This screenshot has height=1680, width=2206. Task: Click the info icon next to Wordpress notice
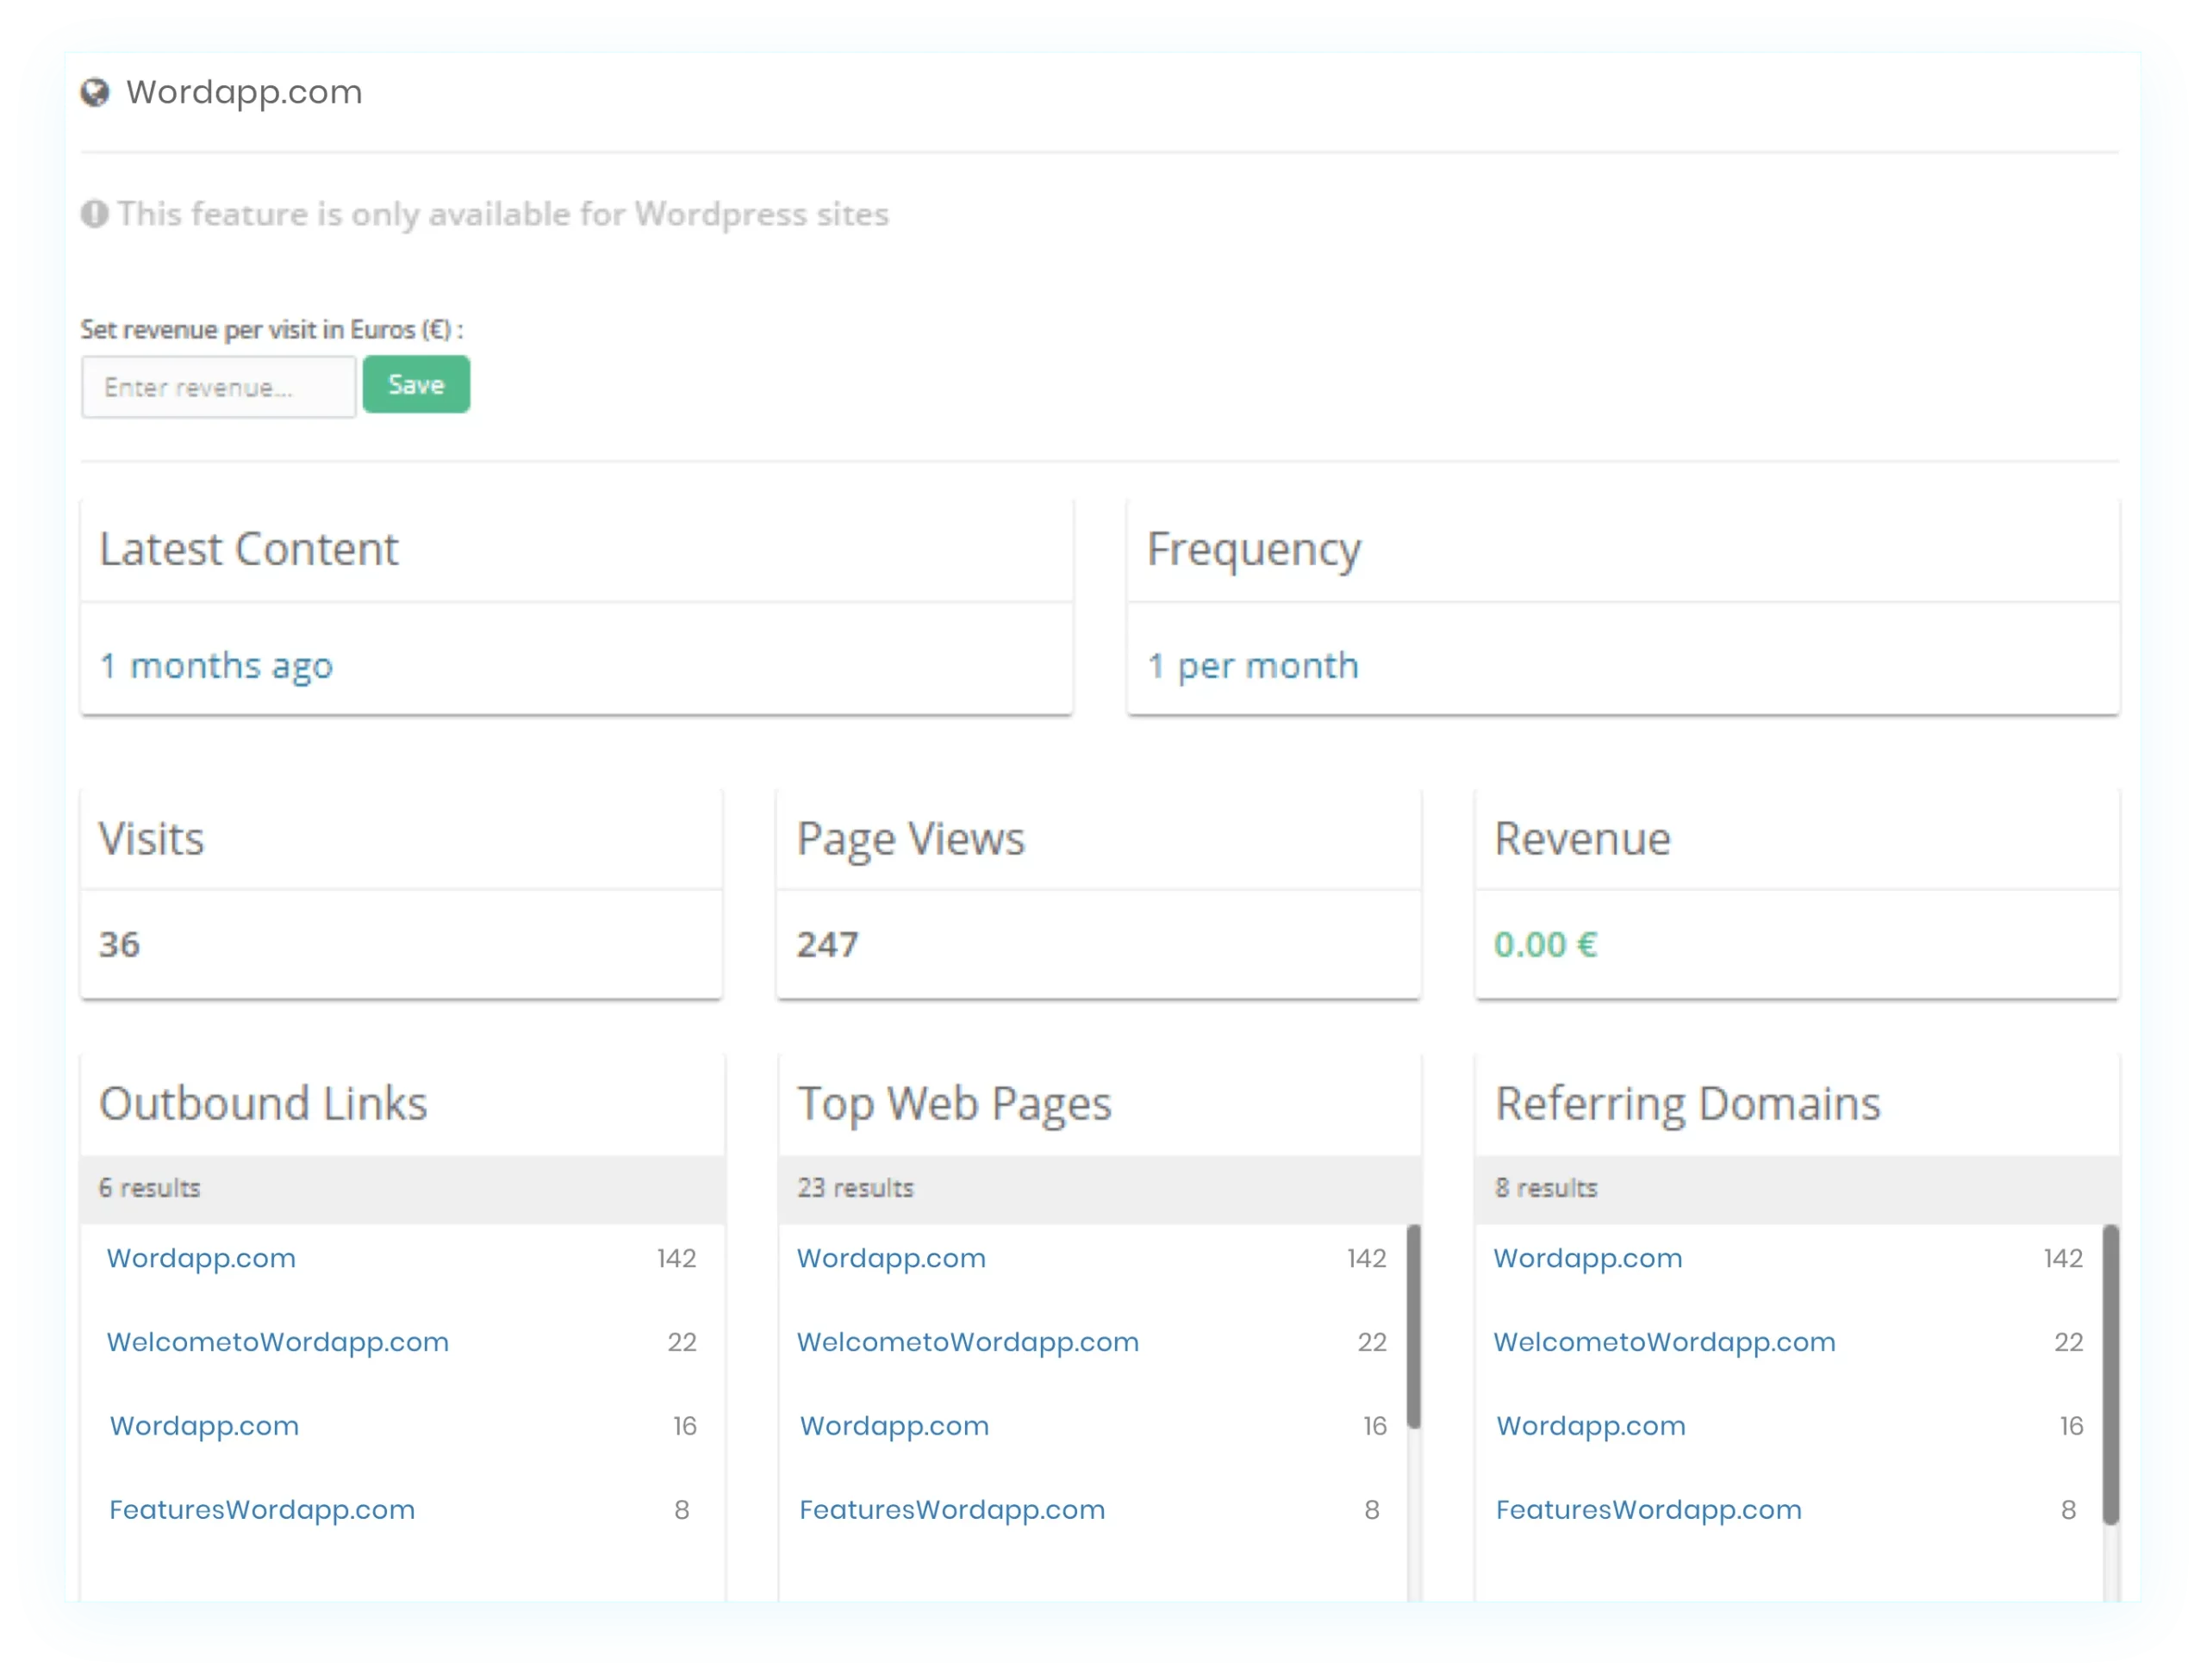(x=94, y=214)
